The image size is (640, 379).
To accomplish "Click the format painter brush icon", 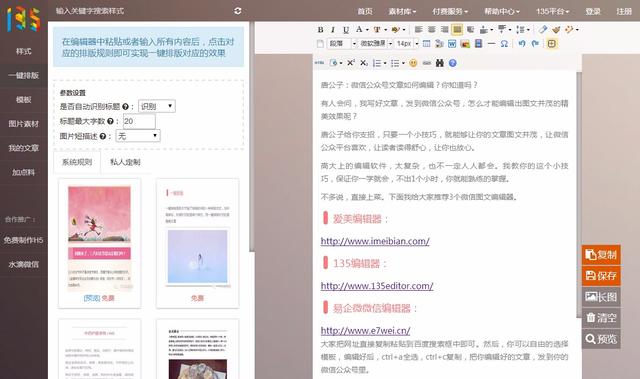I will coord(556,29).
